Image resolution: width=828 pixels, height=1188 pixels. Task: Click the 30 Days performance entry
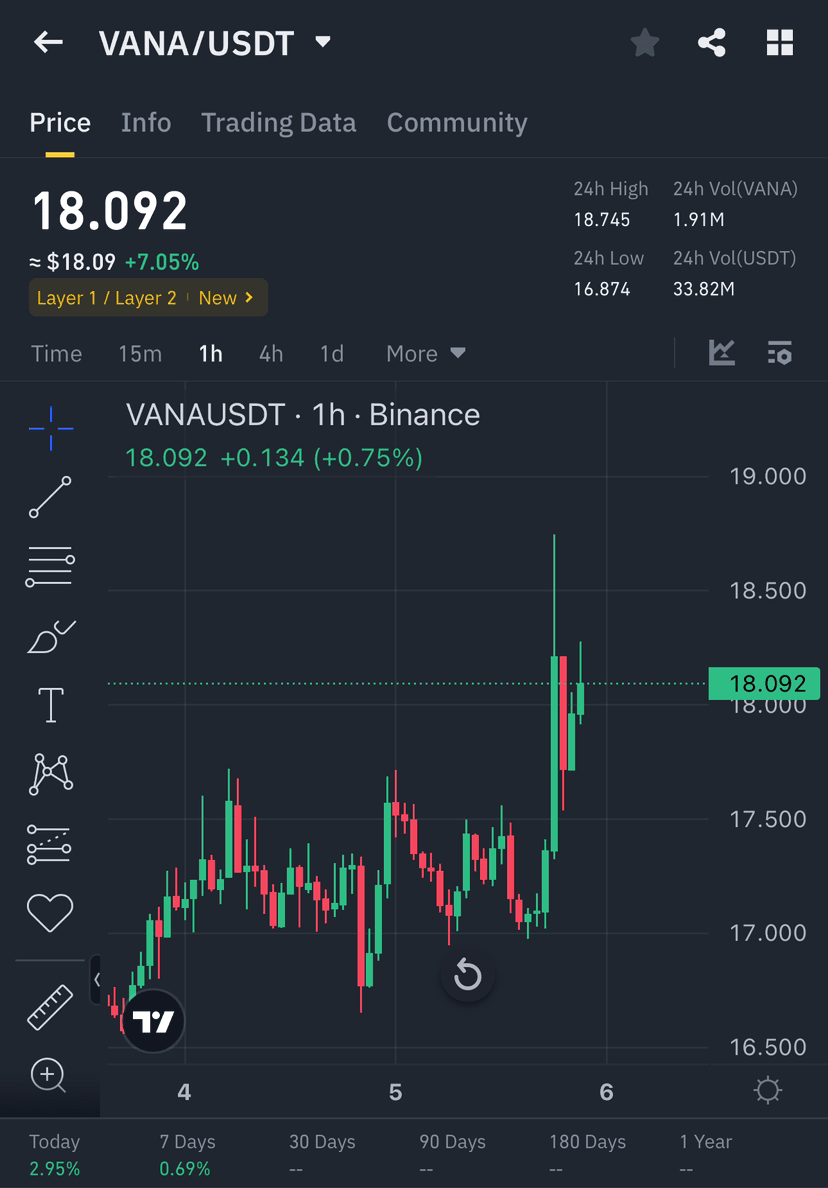[322, 1155]
